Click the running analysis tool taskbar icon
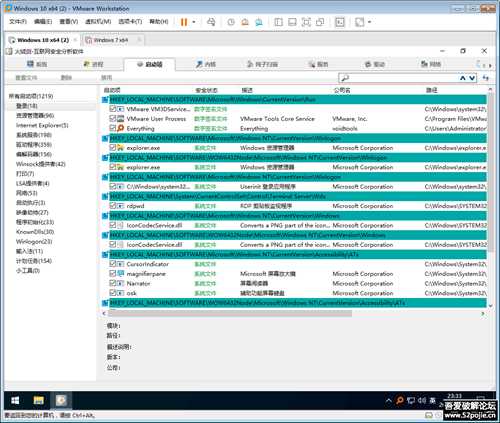500x423 pixels. (61, 400)
